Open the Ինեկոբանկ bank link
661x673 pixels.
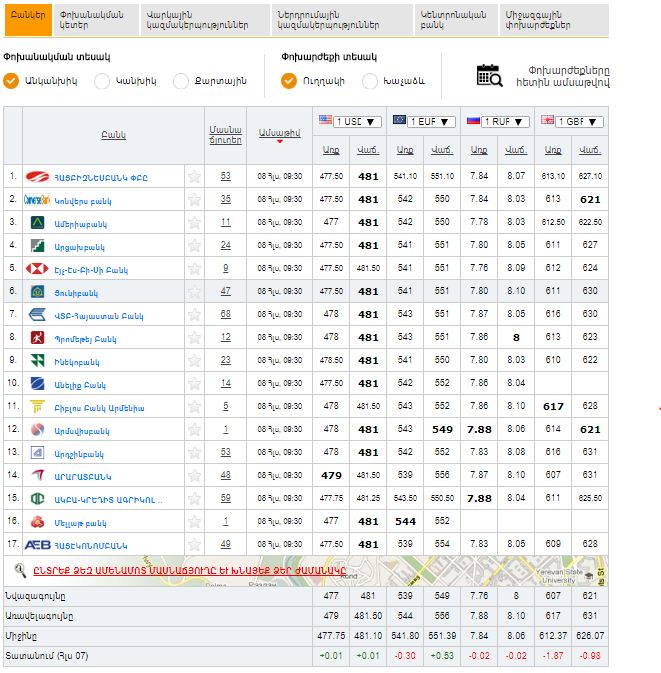pos(77,361)
